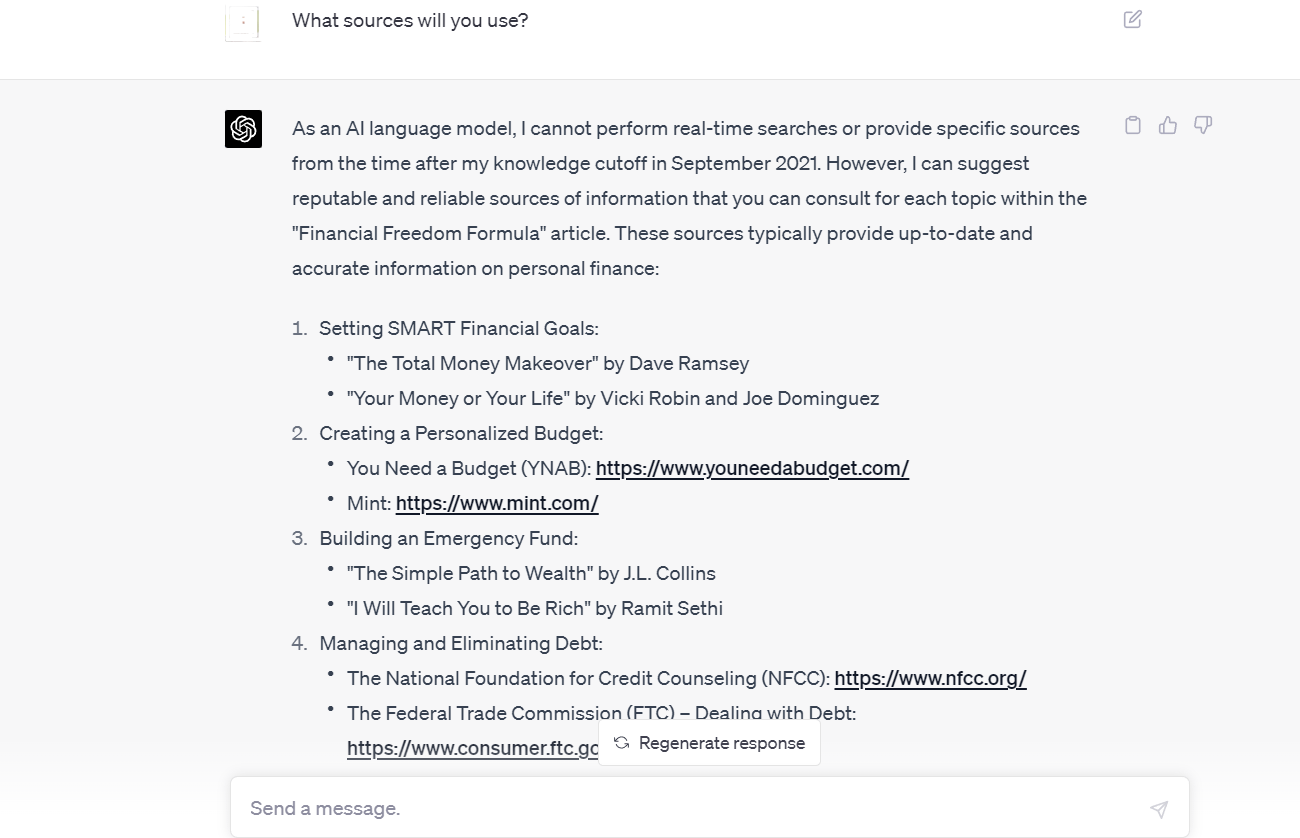Click the "Managing and Eliminating Debt" list item

click(x=460, y=643)
